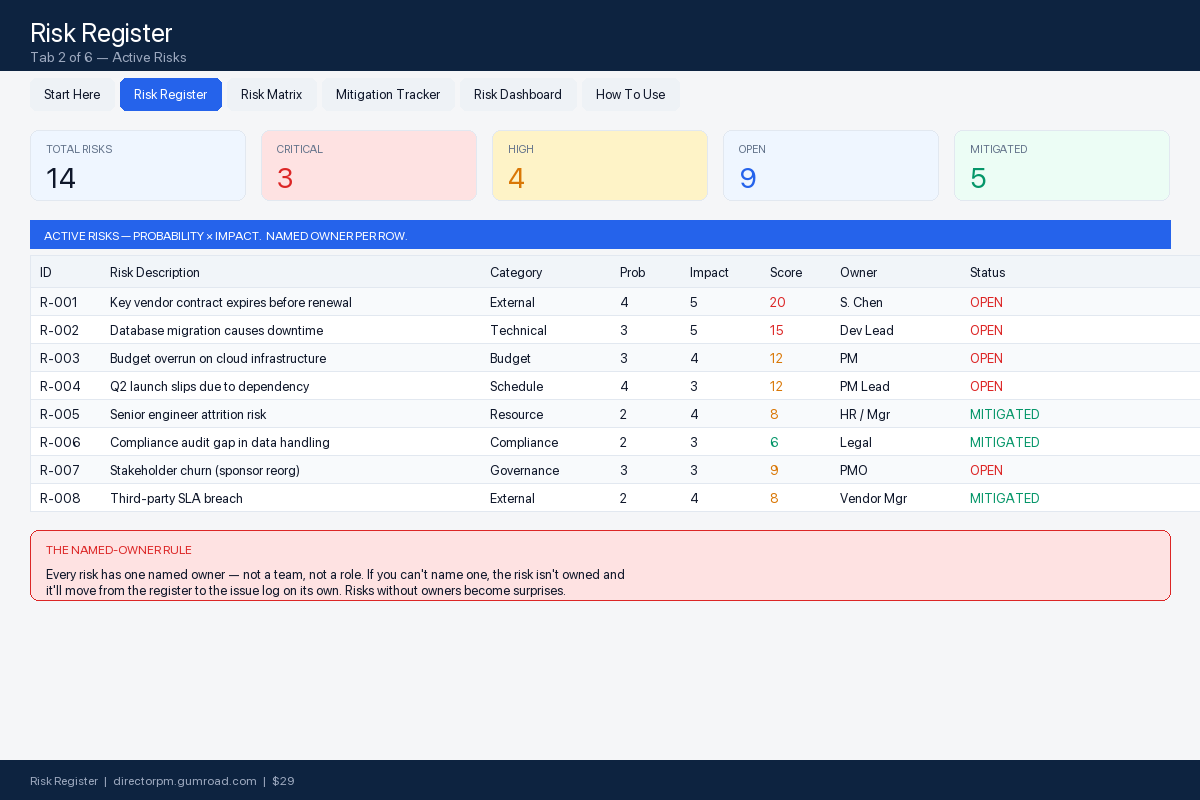Select risk ID R-003
Viewport: 1200px width, 800px height.
(x=60, y=358)
